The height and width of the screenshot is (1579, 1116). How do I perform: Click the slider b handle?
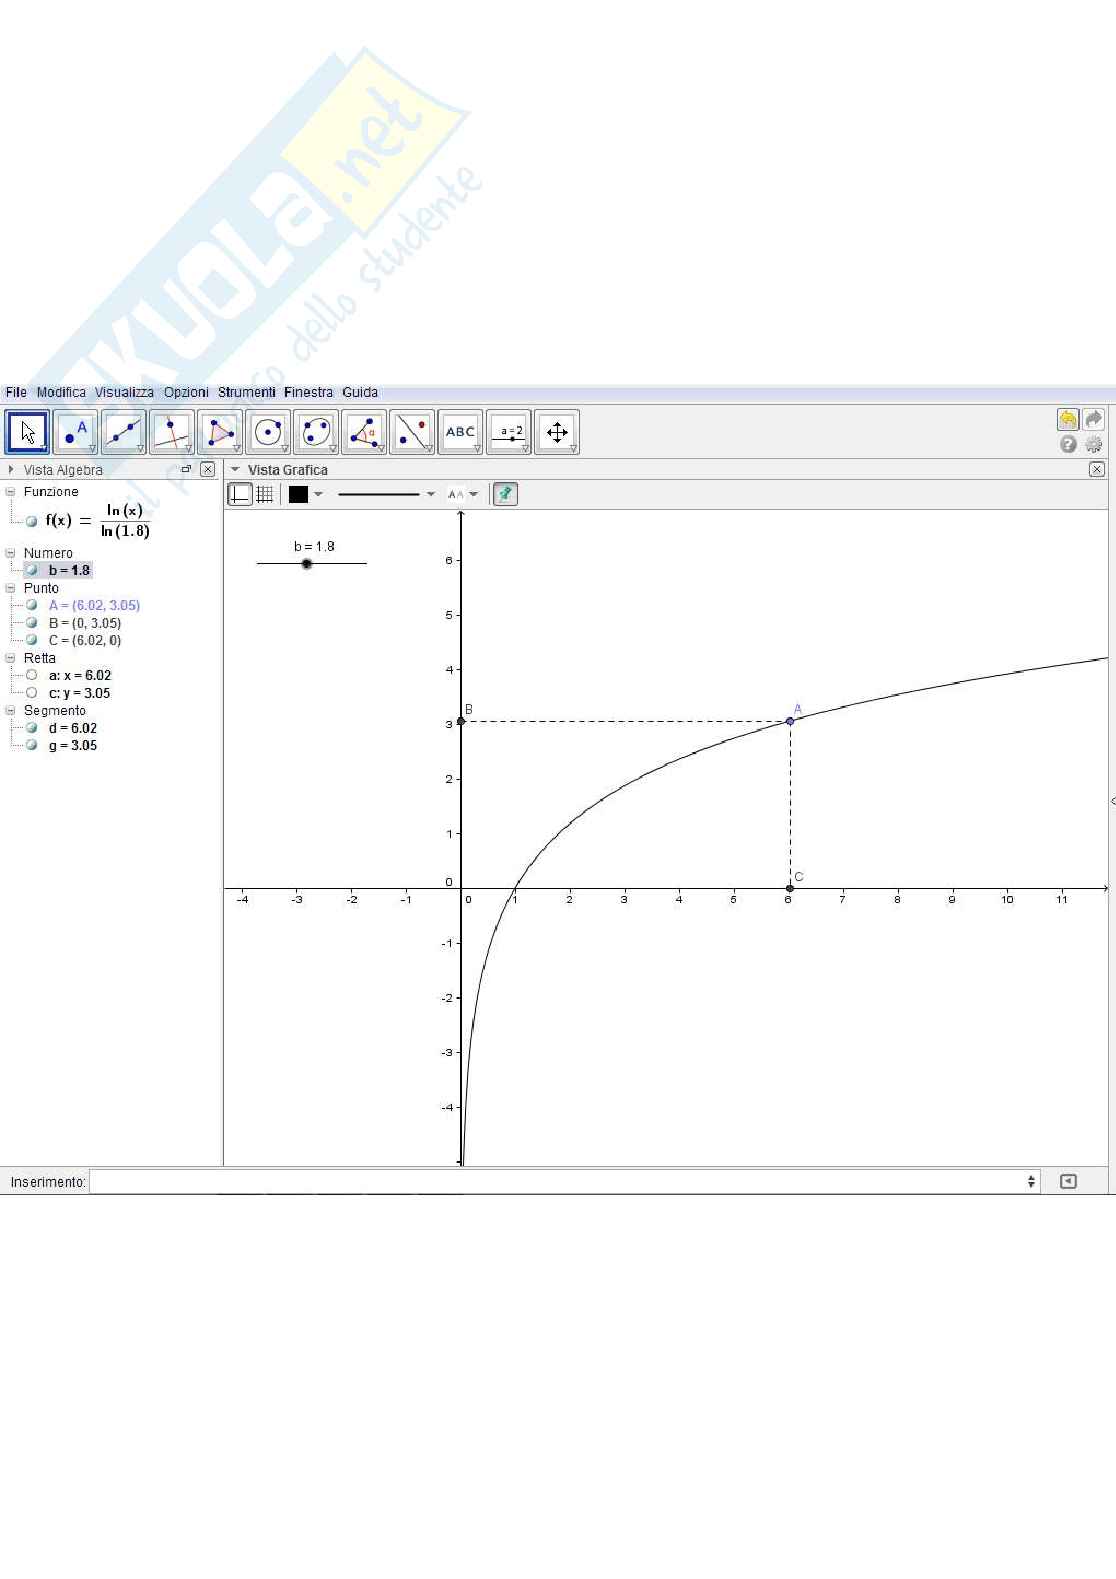pos(307,564)
